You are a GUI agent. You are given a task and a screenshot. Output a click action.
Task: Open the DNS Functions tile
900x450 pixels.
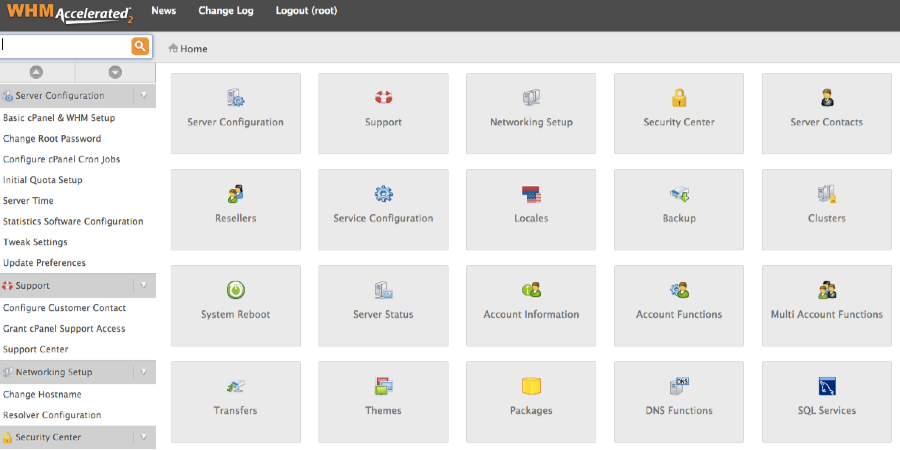pyautogui.click(x=678, y=402)
